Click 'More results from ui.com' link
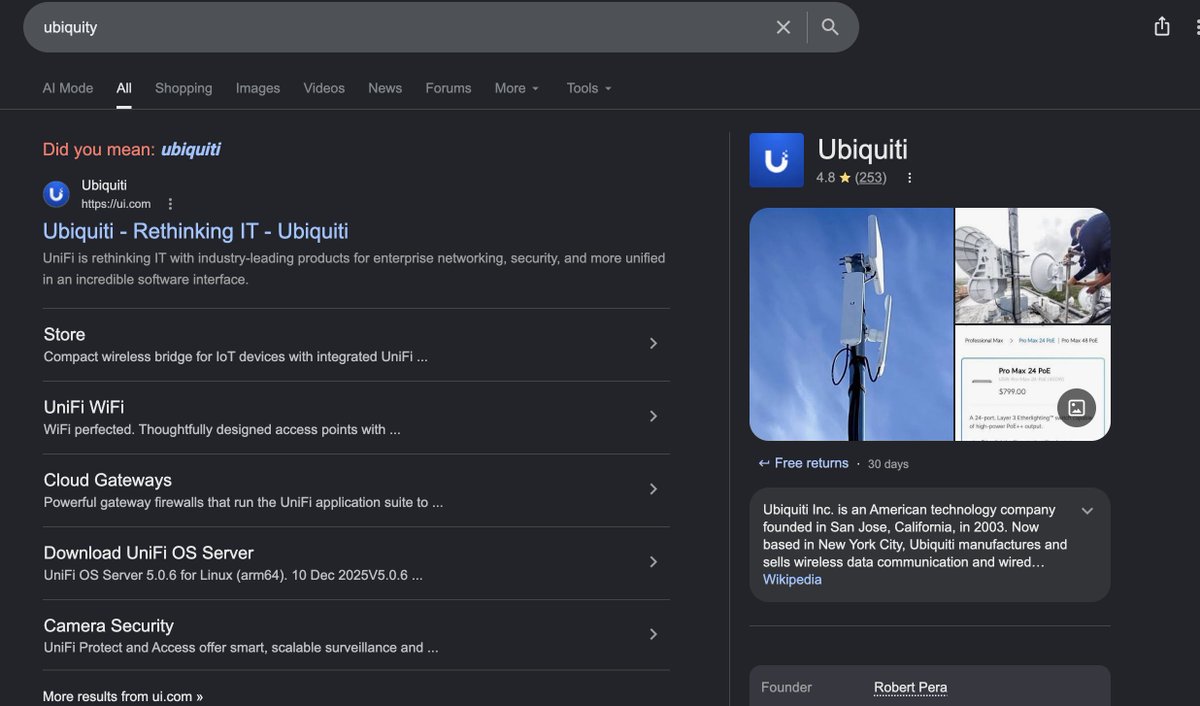1200x706 pixels. coord(123,696)
